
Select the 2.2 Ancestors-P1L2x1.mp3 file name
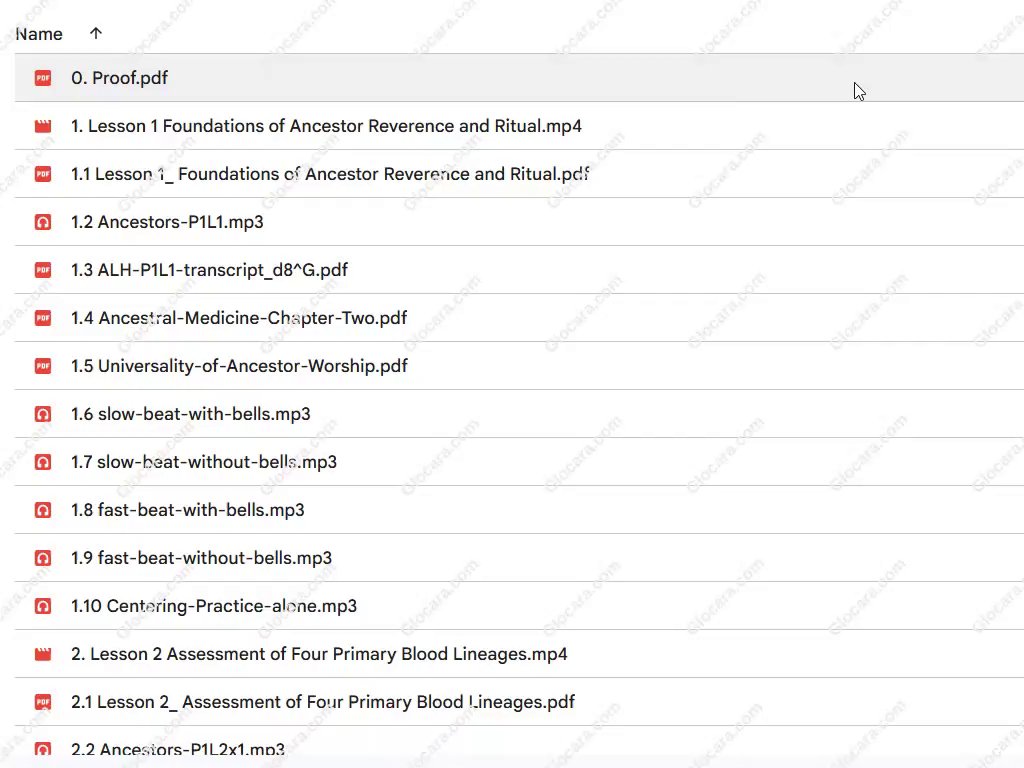click(x=177, y=749)
